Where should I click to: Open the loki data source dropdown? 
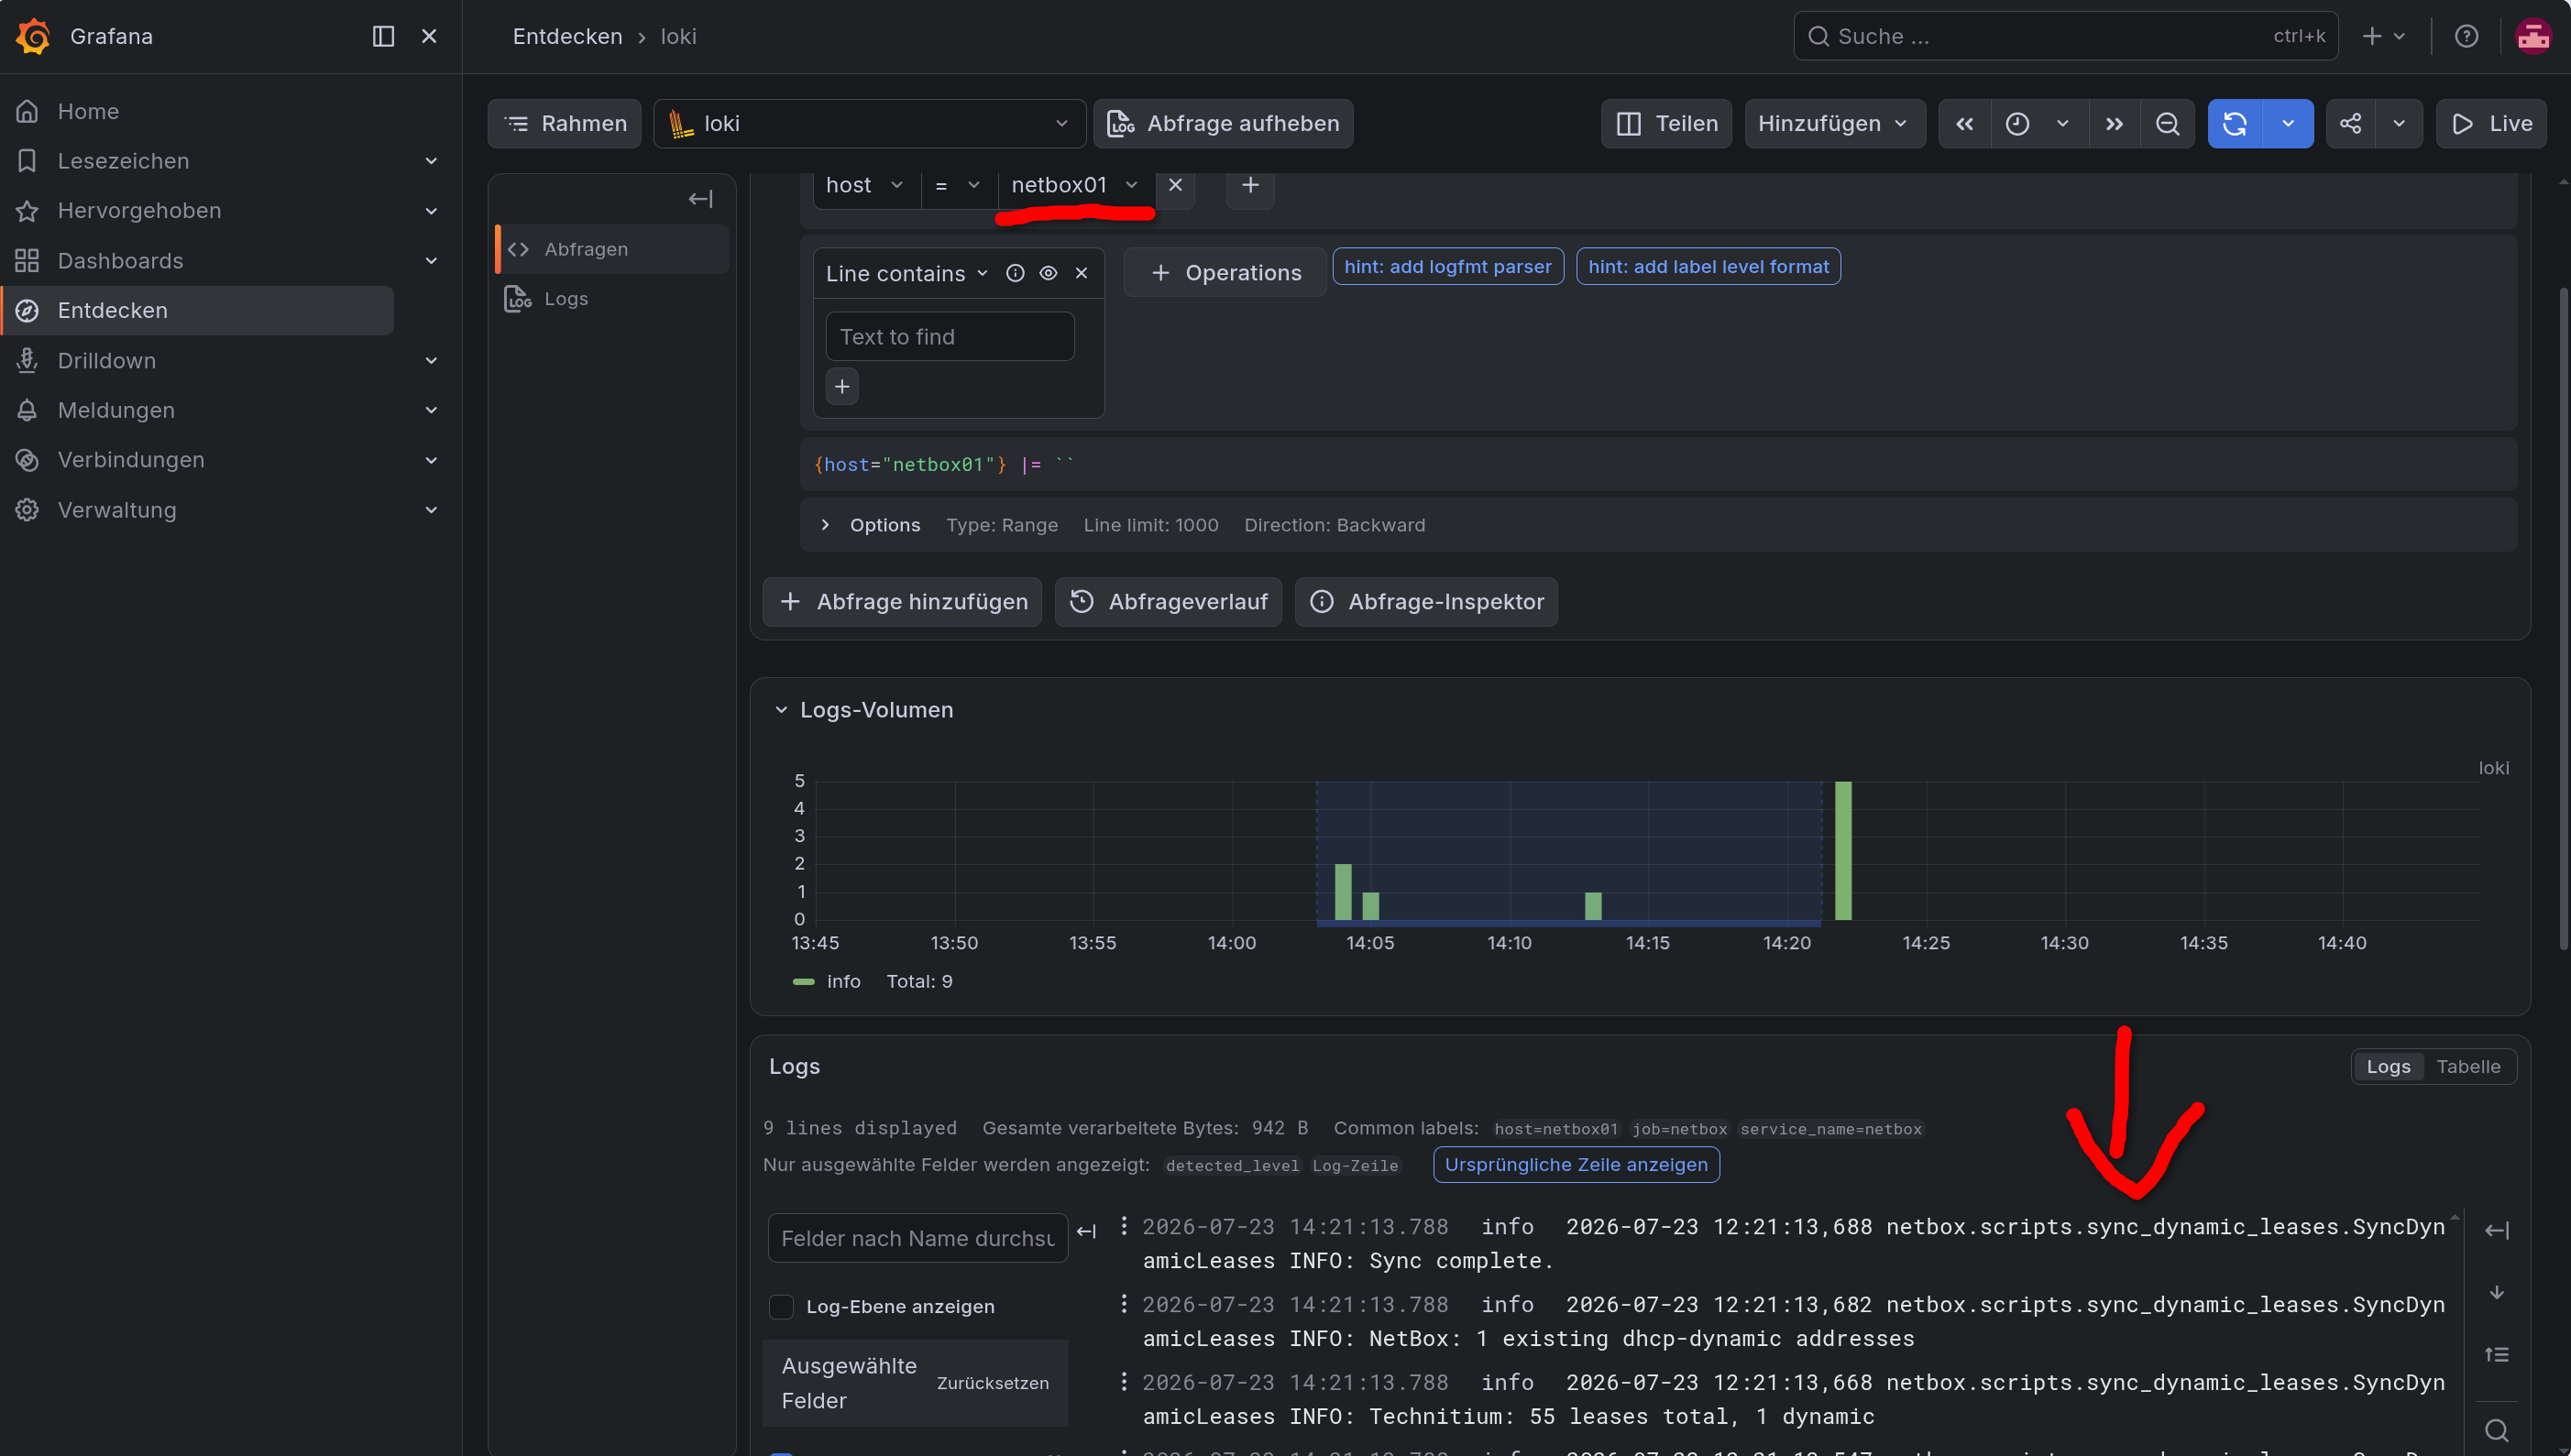pos(869,124)
